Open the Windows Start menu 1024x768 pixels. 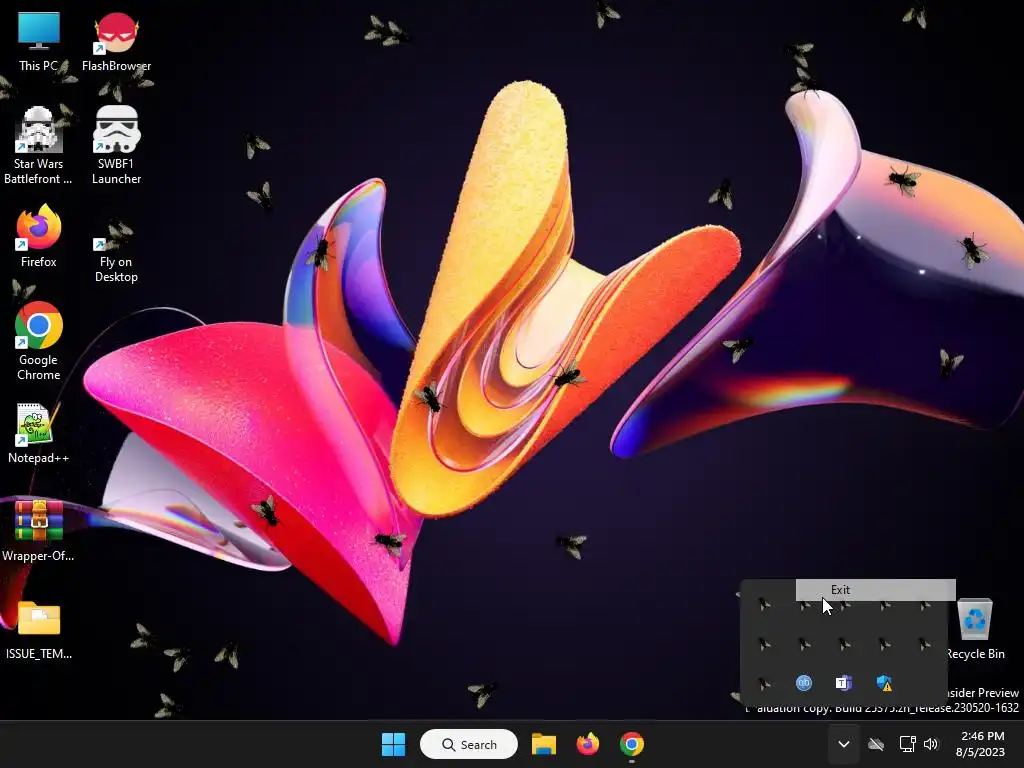point(393,744)
